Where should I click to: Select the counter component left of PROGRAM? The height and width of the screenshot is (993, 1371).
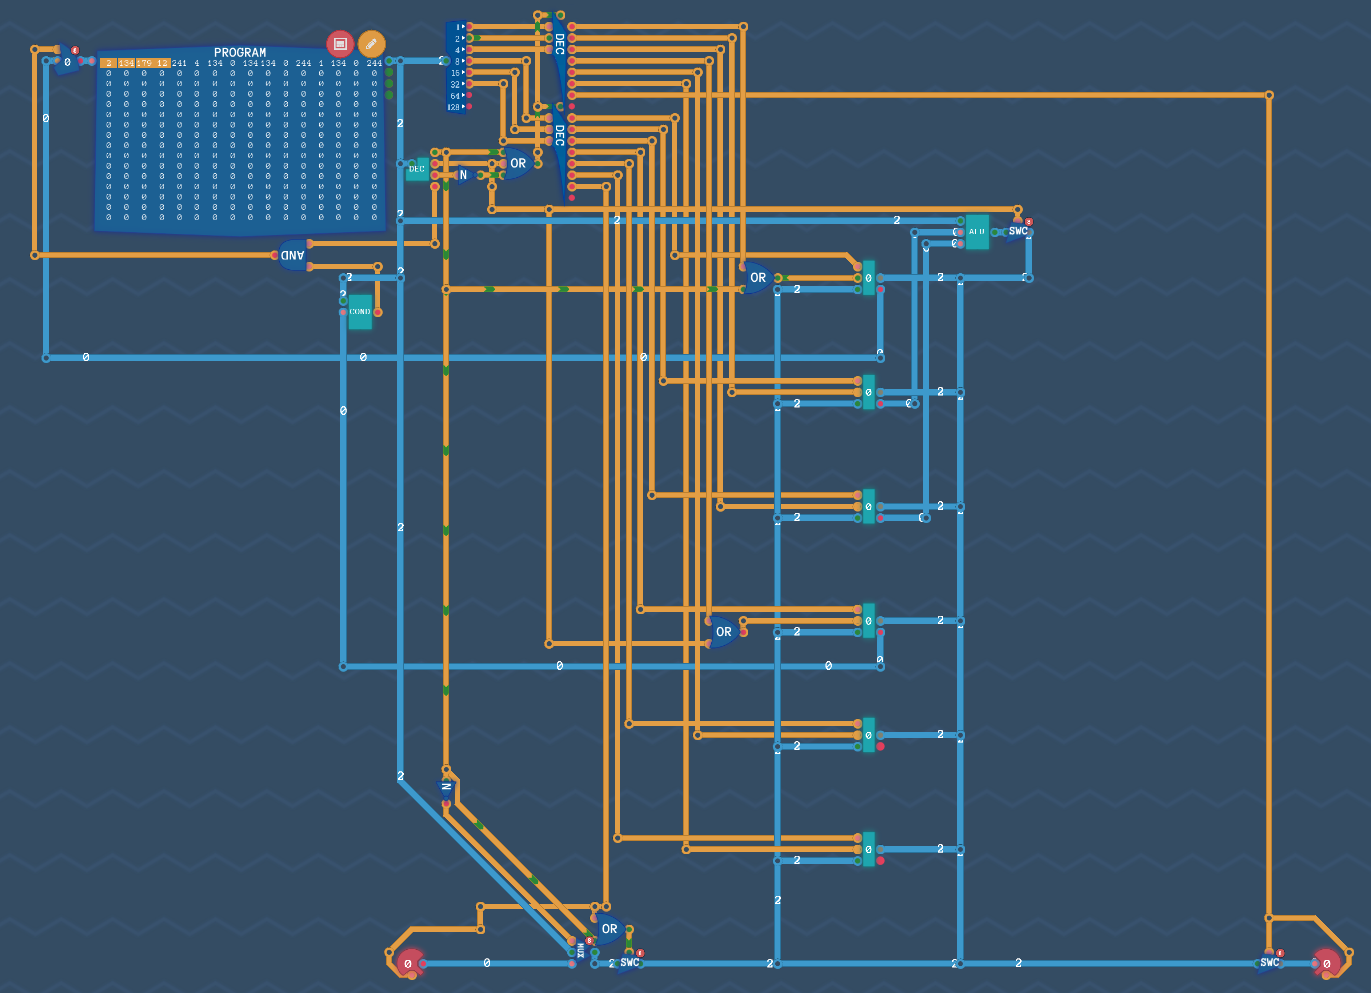click(67, 62)
